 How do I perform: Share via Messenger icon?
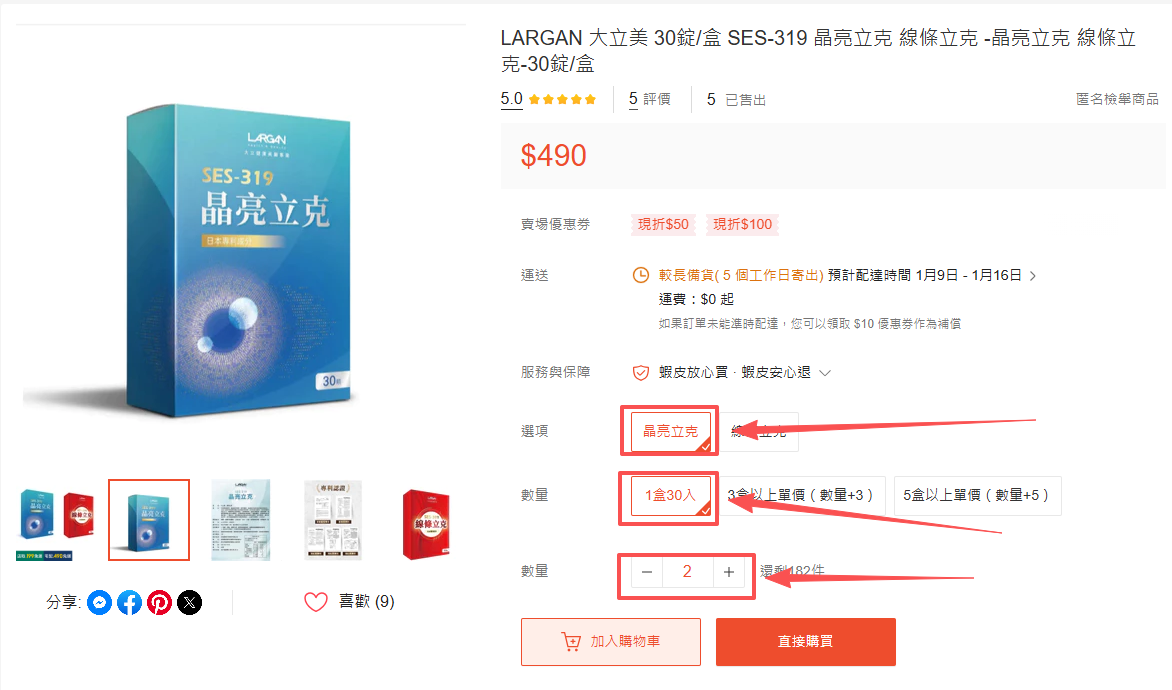click(99, 603)
